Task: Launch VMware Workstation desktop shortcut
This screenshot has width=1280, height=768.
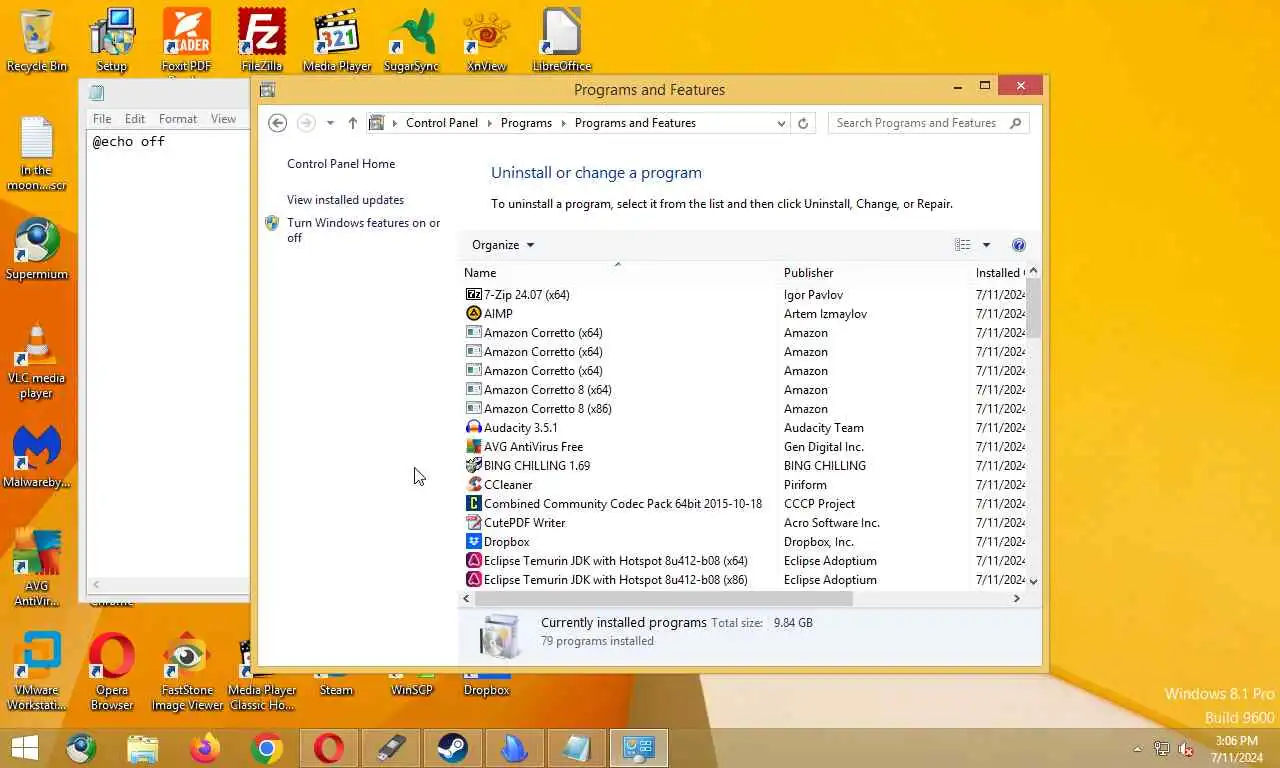Action: point(37,672)
